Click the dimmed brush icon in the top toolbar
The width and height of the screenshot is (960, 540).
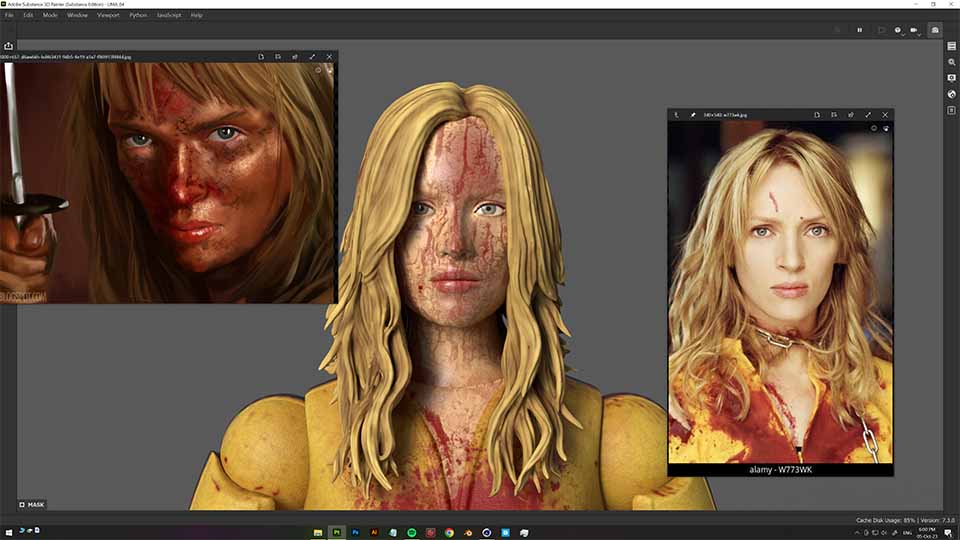point(838,30)
